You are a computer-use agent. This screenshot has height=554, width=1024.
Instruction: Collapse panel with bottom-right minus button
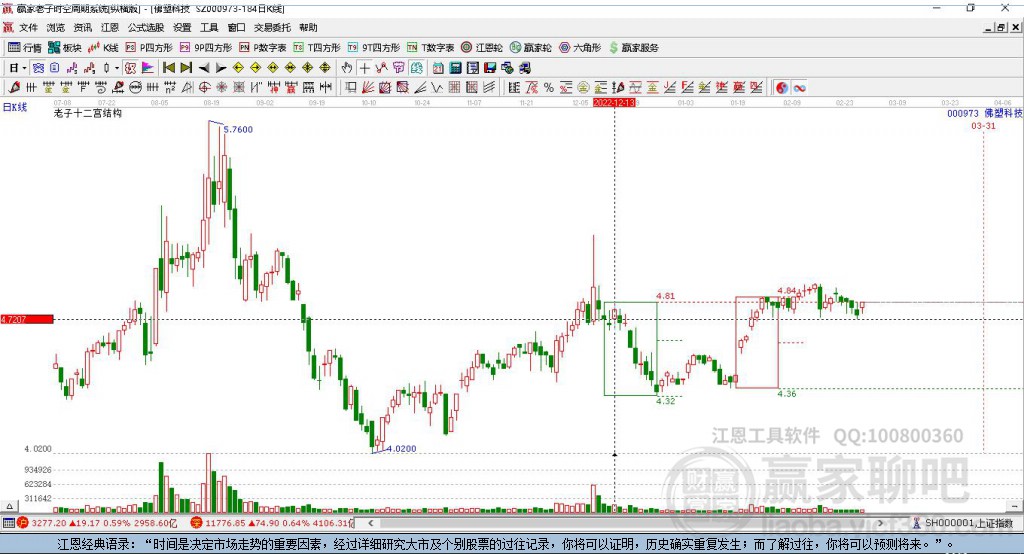[x=1014, y=506]
